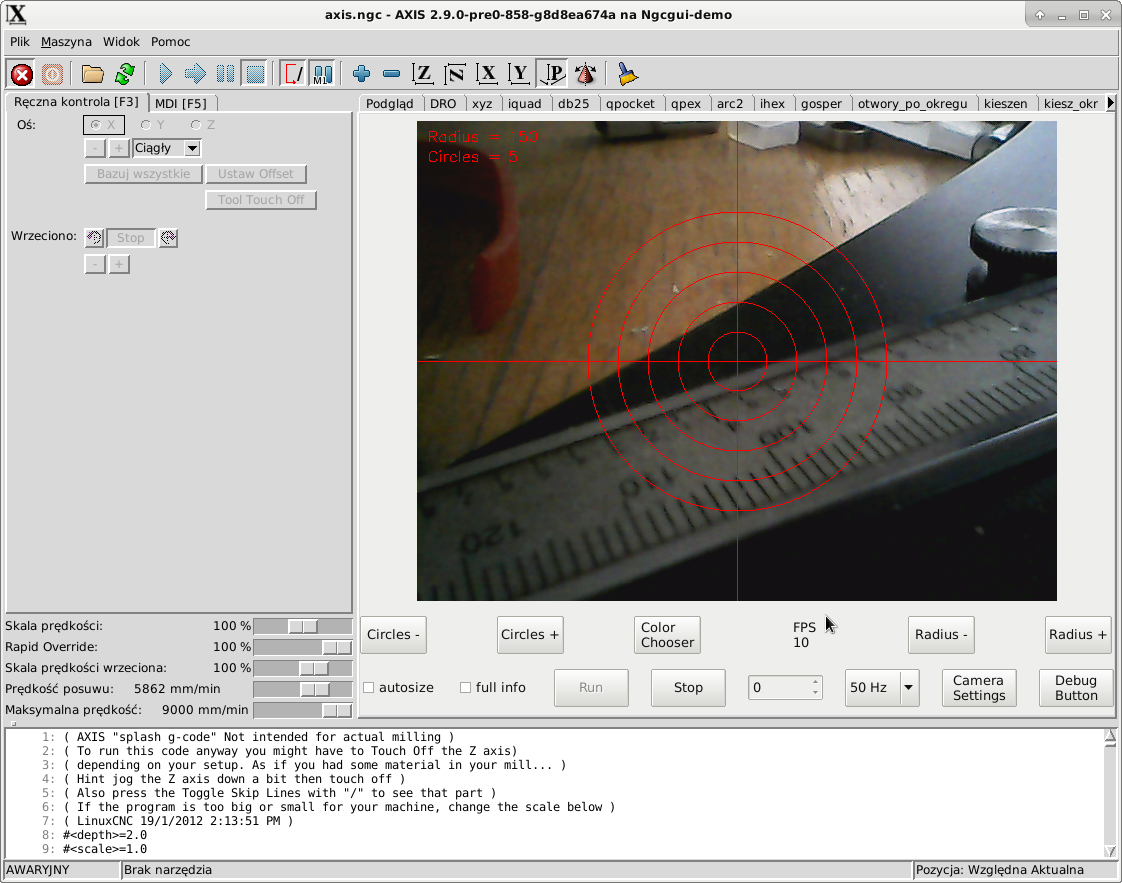The image size is (1122, 883).
Task: Adjust the Prędkość posuwu slider
Action: point(303,689)
